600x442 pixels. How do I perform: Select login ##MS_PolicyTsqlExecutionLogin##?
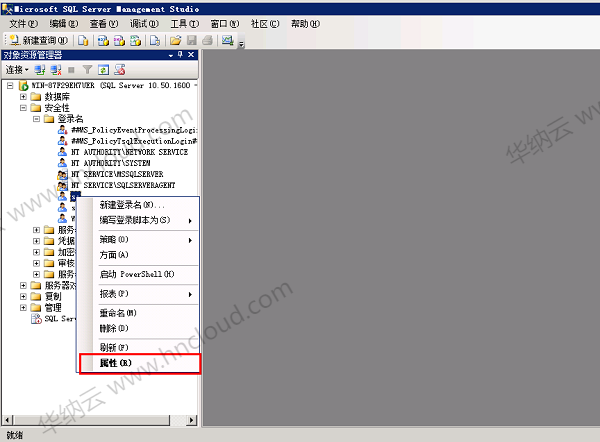tap(134, 141)
